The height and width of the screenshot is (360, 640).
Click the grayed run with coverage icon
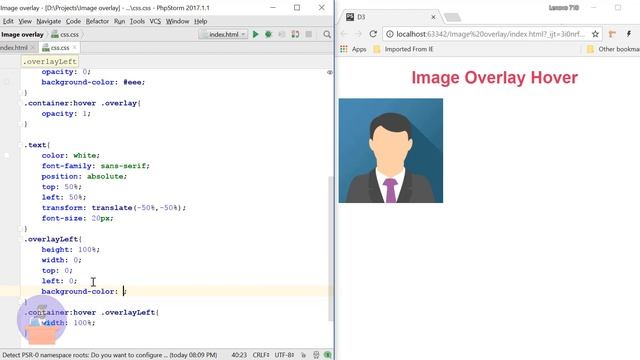pos(282,34)
